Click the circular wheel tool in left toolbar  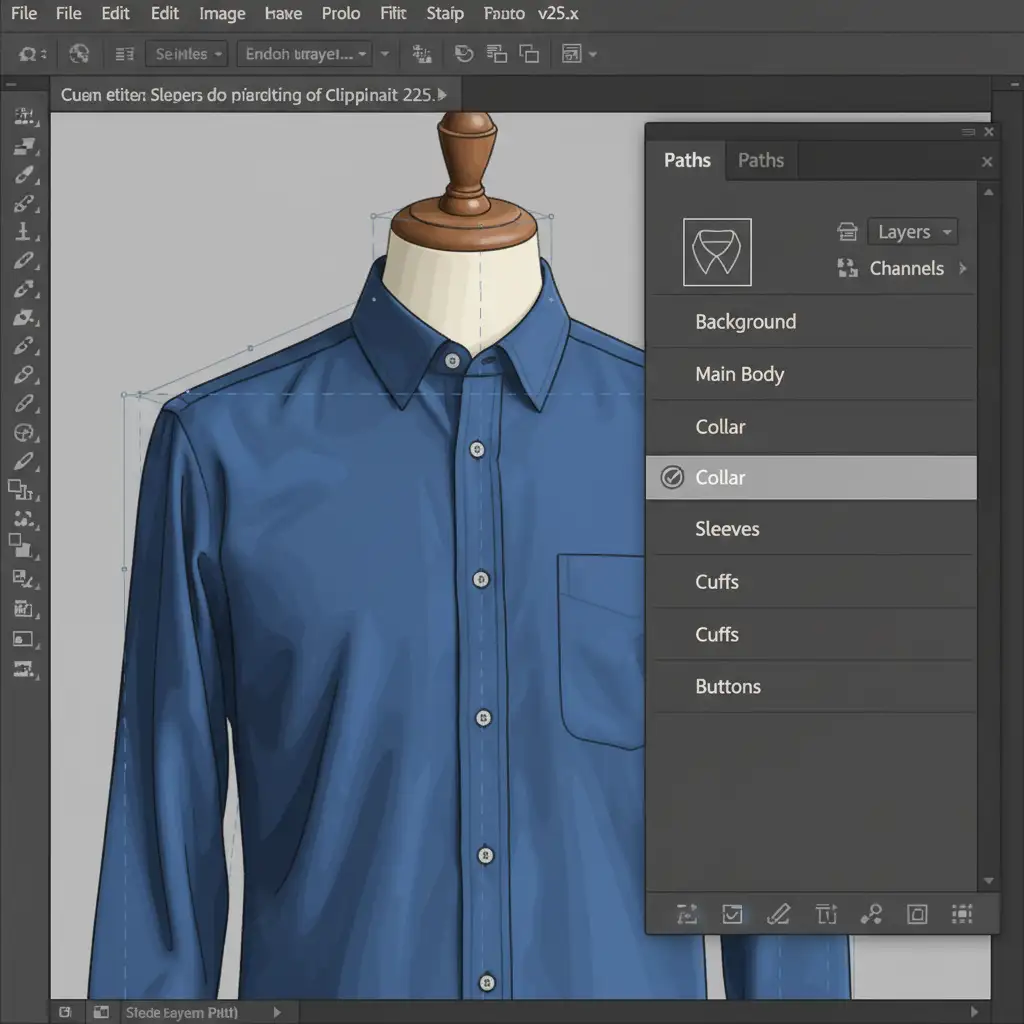23,434
